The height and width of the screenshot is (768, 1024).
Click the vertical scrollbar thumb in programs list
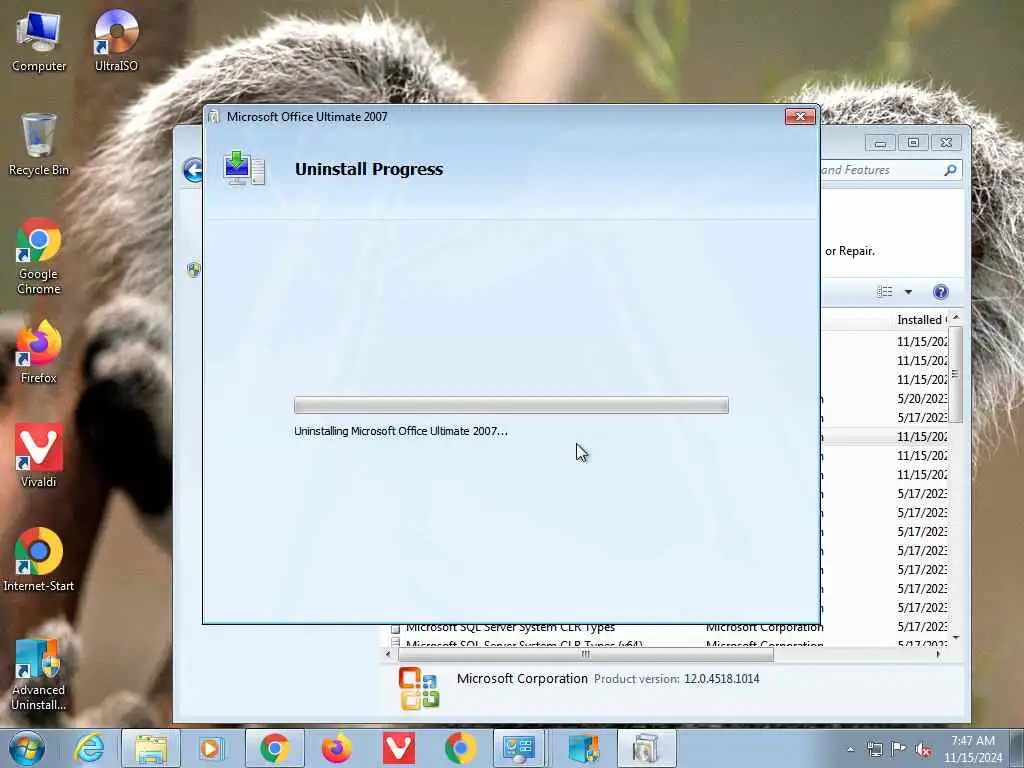[x=955, y=374]
